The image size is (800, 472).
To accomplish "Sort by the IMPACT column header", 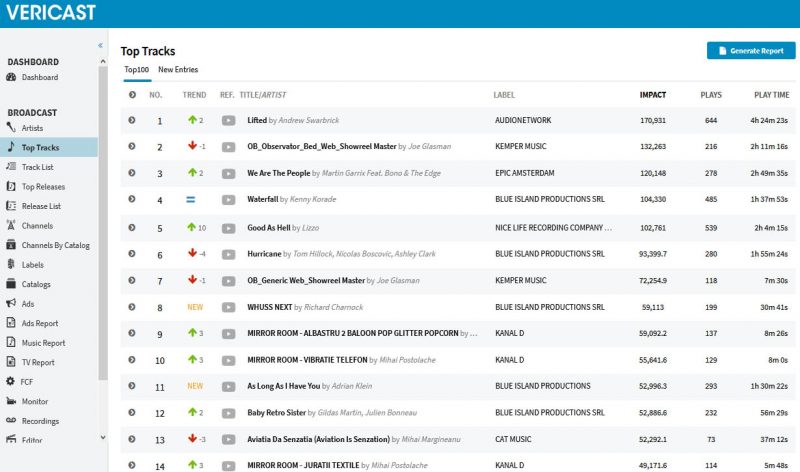I will [x=653, y=95].
